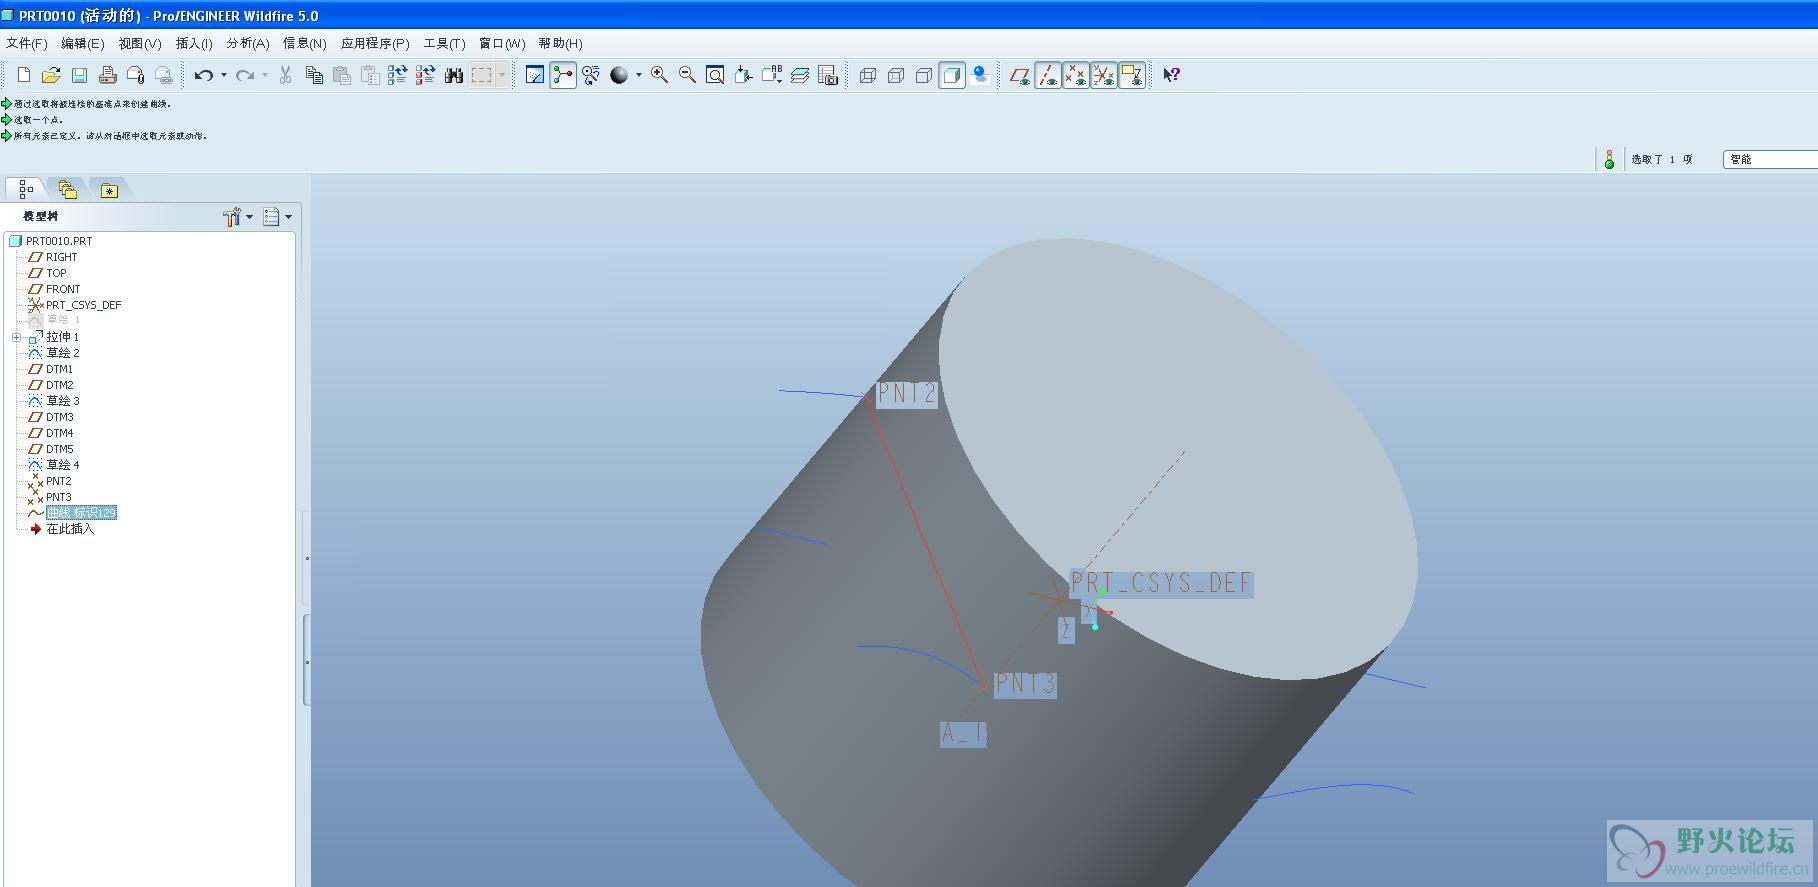Open a file with the folder icon

51,75
